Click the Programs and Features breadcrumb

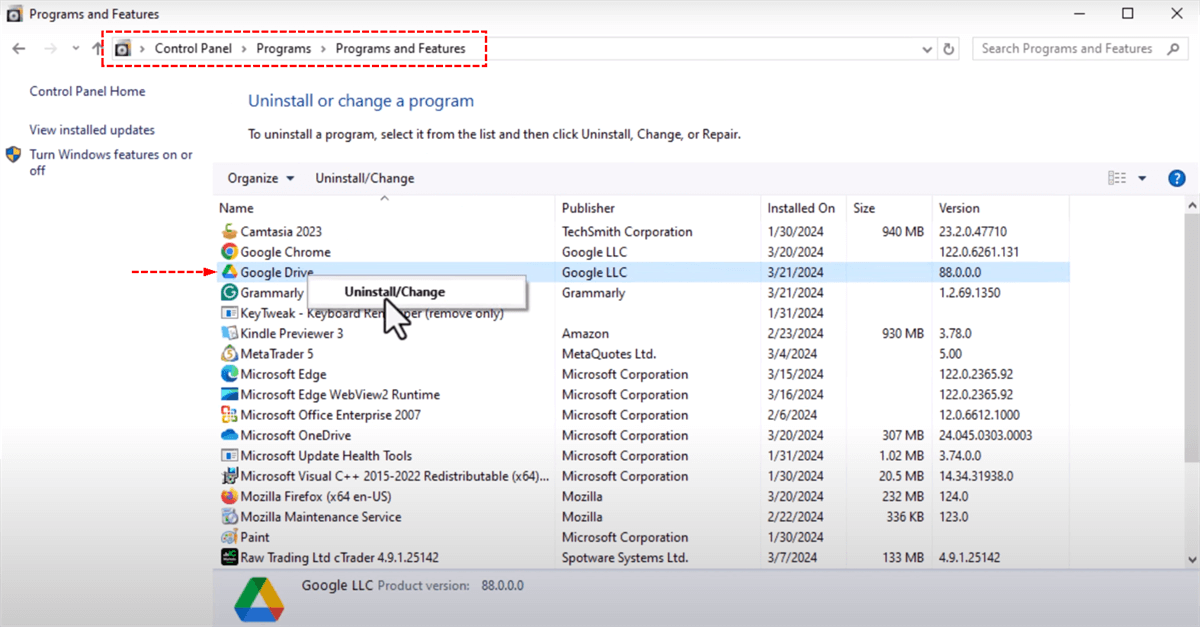pyautogui.click(x=400, y=48)
